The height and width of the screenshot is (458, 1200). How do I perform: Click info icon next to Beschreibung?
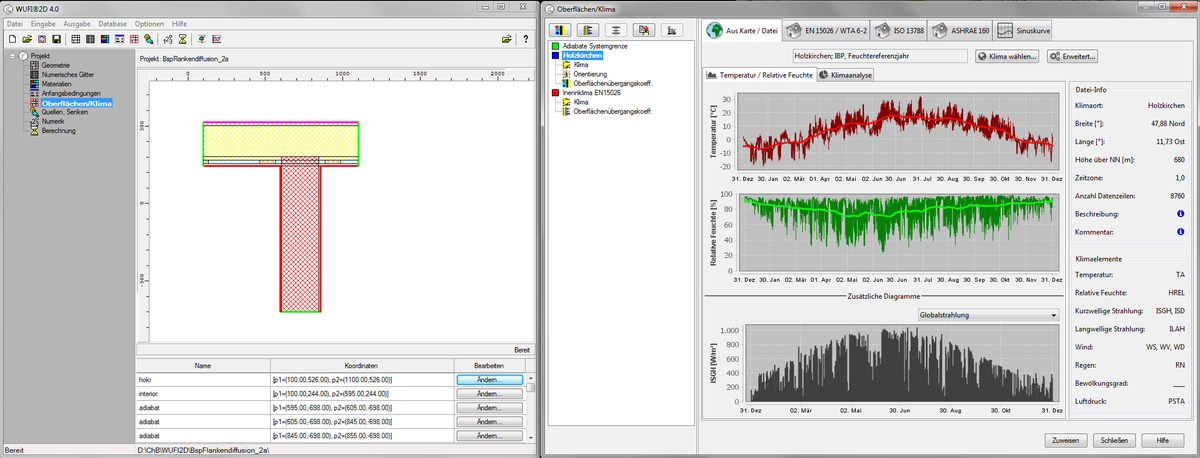(1181, 214)
